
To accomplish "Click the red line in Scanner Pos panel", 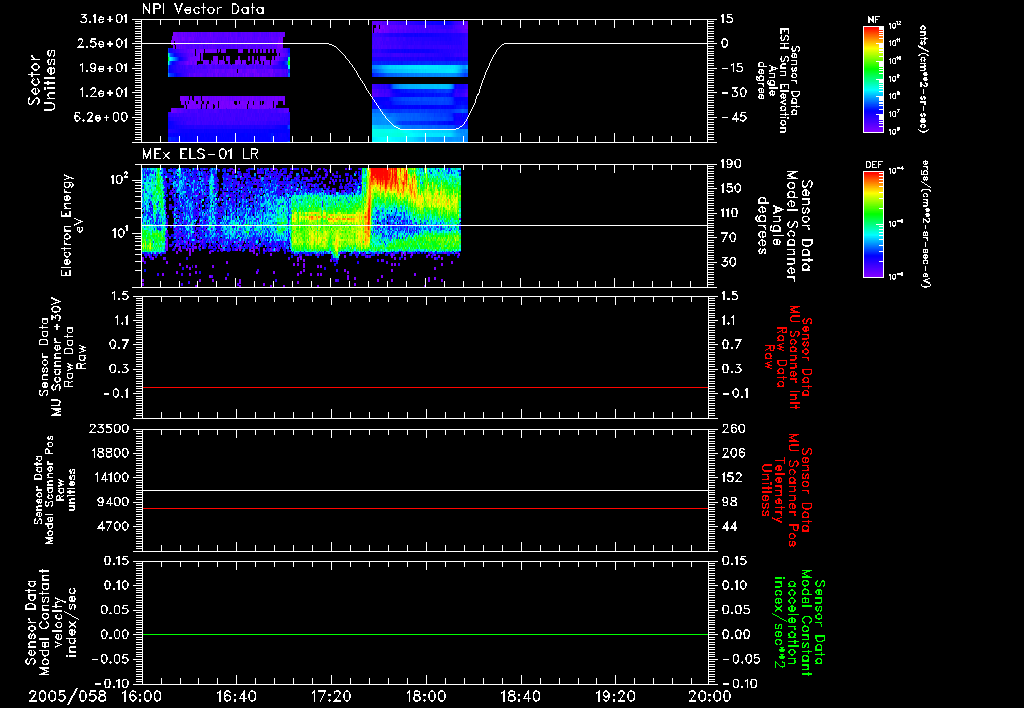I will pos(425,508).
